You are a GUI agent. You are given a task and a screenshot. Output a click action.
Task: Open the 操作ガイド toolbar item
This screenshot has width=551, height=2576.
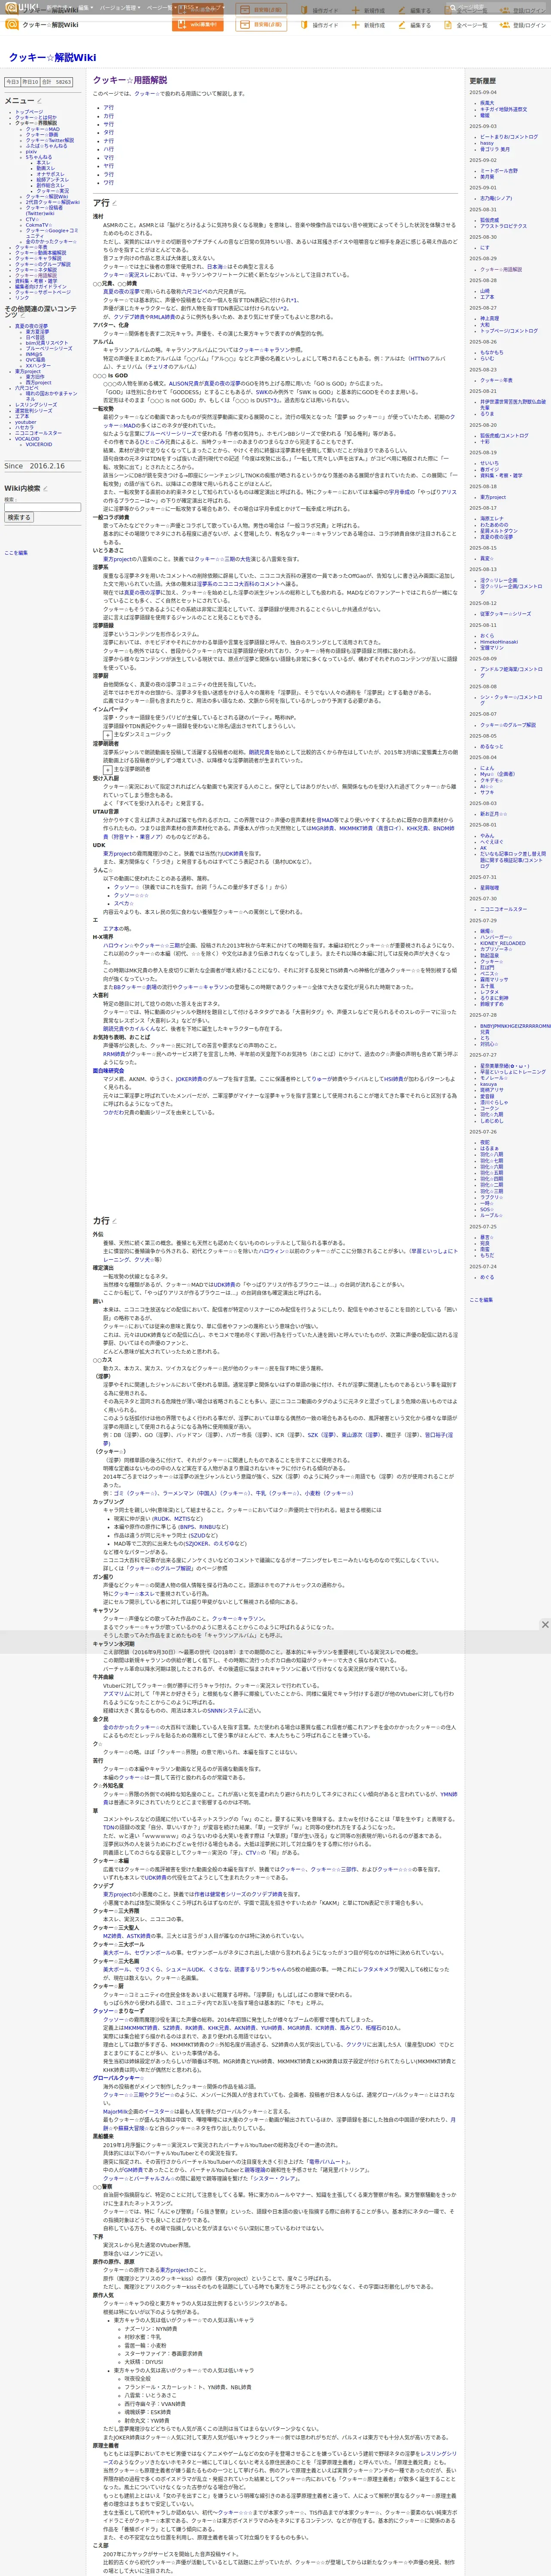pyautogui.click(x=320, y=25)
